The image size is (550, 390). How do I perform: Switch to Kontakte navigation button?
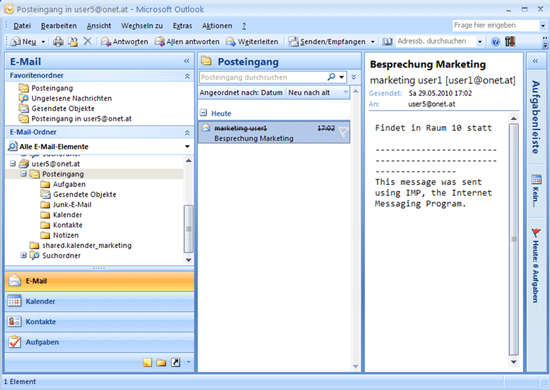(100, 322)
